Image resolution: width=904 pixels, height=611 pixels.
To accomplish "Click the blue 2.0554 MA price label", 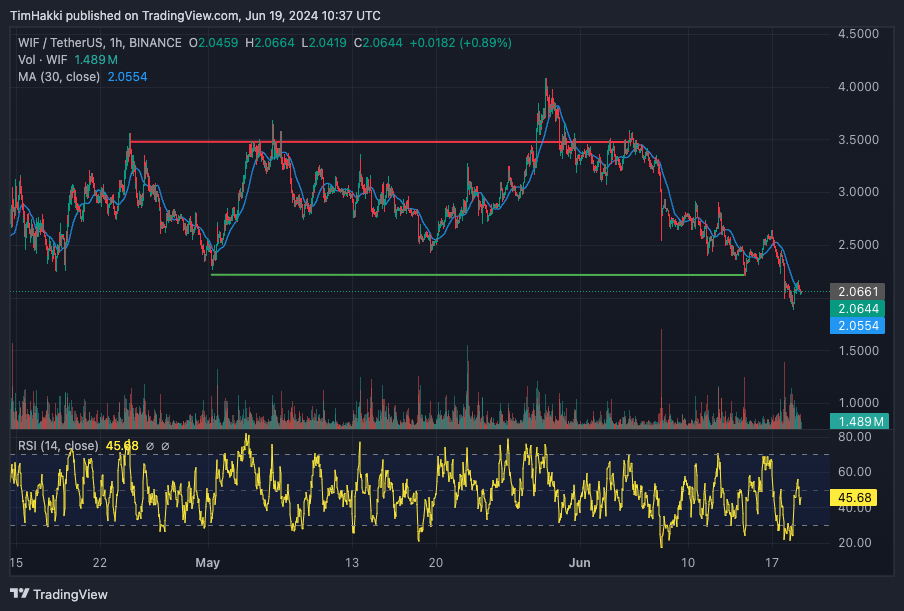I will 858,326.
